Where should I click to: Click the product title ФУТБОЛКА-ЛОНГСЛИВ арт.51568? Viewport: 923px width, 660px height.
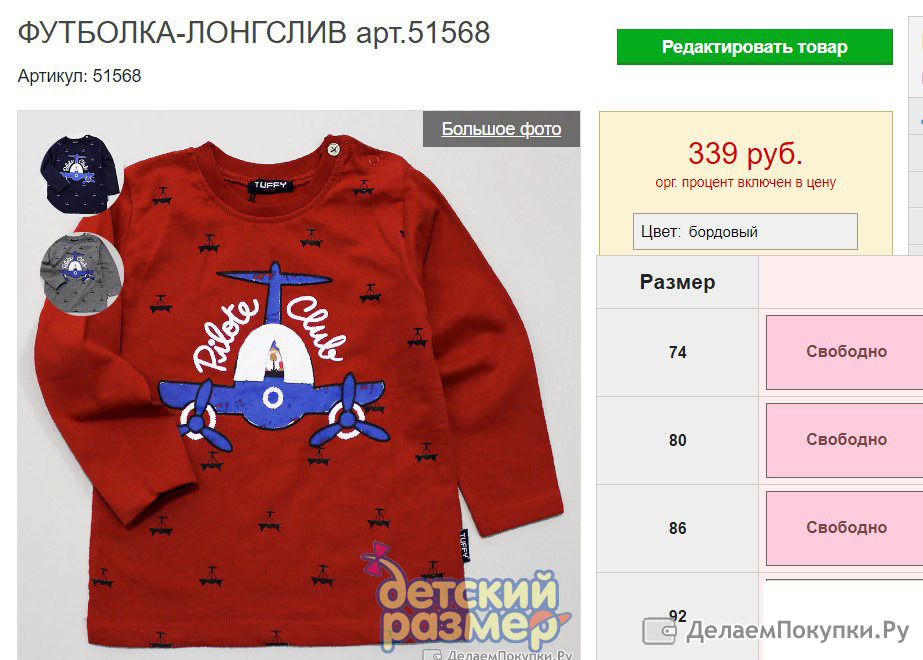tap(254, 32)
